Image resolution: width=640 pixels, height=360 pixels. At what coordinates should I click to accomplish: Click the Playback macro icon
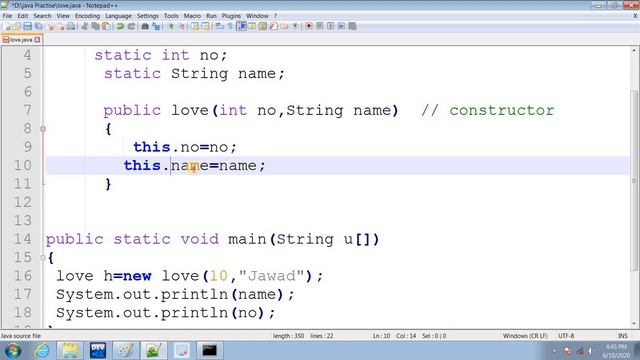(x=330, y=27)
